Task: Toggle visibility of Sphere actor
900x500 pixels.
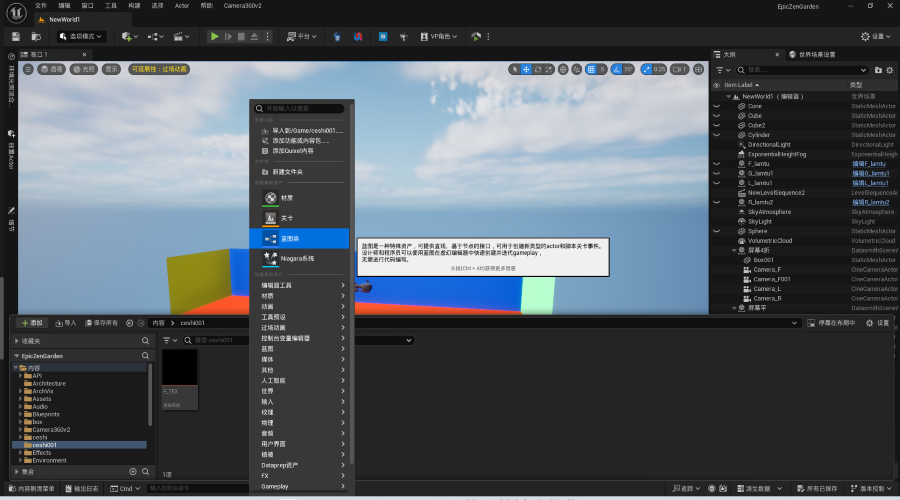Action: coord(716,231)
